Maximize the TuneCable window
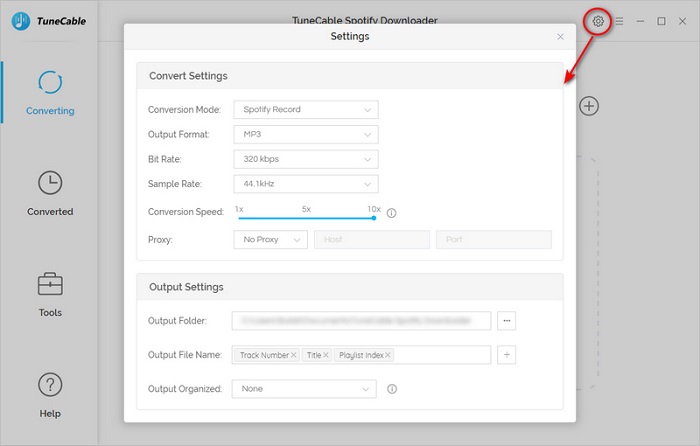The image size is (700, 446). pyautogui.click(x=661, y=21)
